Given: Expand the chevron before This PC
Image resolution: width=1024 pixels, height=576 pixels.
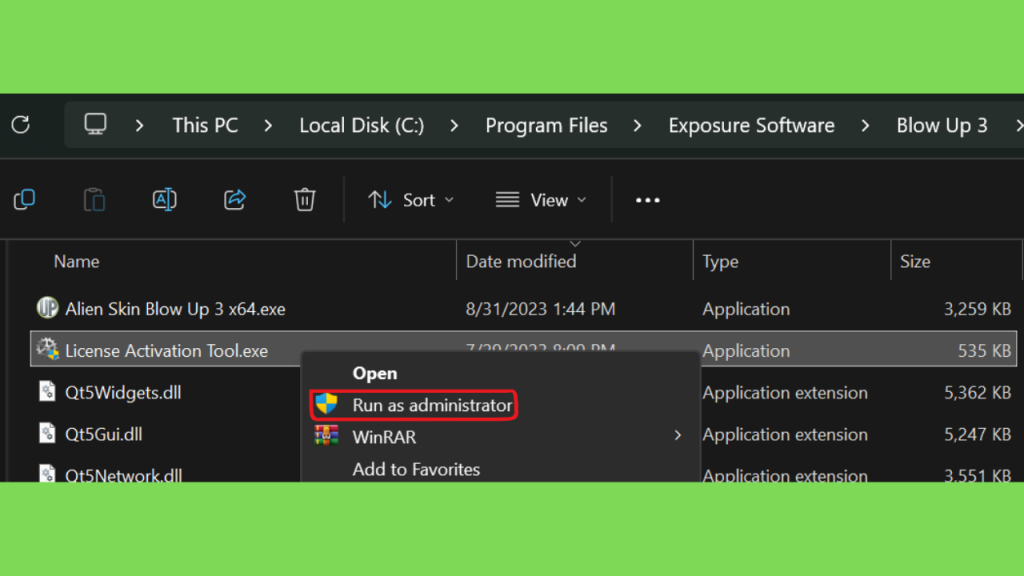Looking at the screenshot, I should 139,125.
